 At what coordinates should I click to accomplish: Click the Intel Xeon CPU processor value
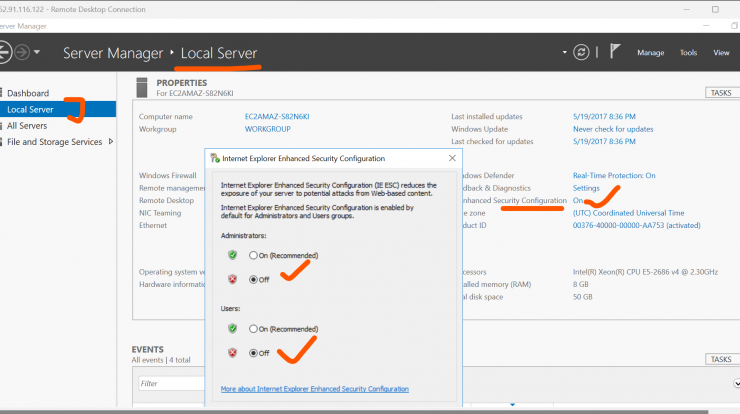coord(645,272)
